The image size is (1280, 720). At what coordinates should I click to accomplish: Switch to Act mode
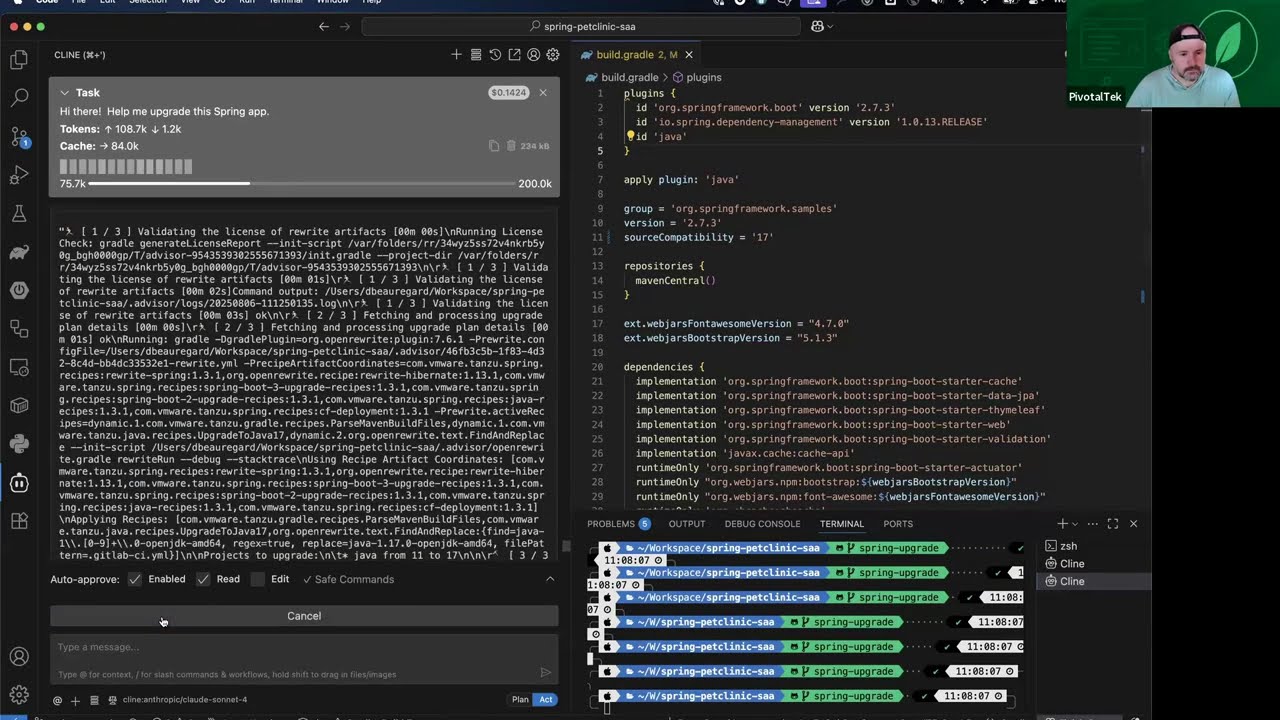546,700
